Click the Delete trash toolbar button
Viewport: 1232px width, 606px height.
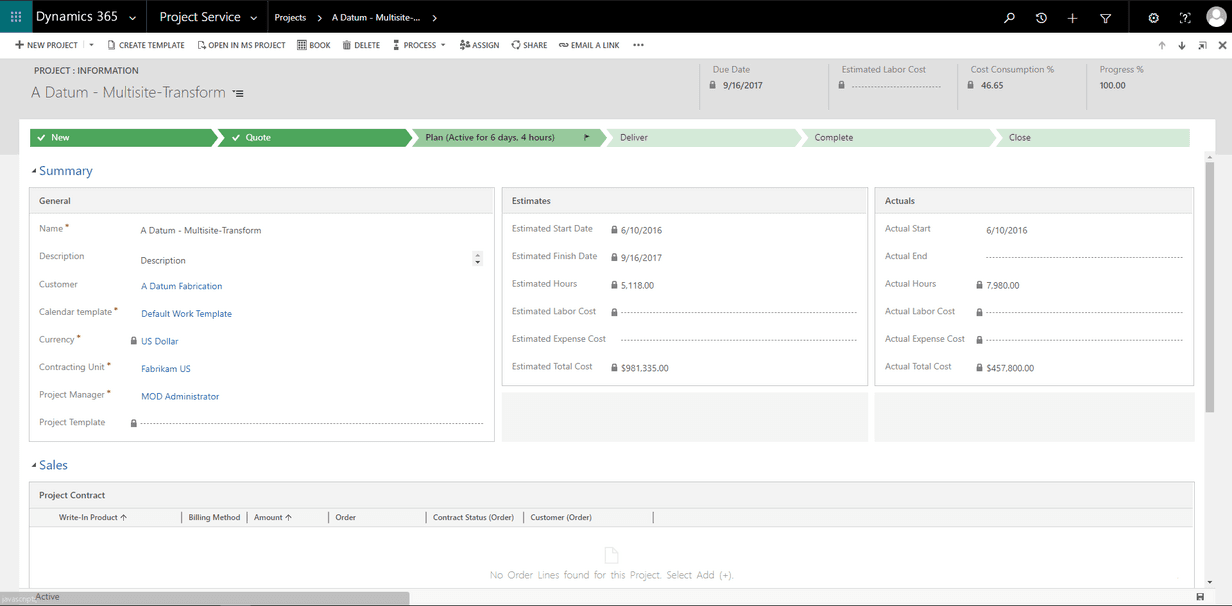point(361,45)
